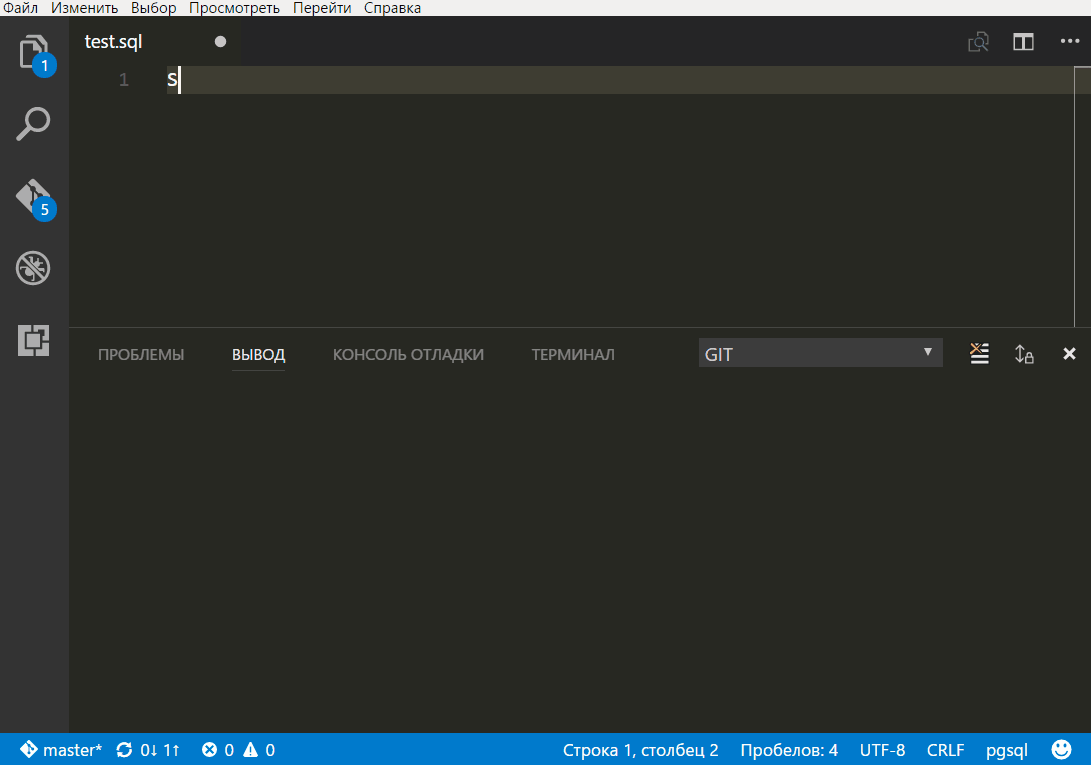1091x765 pixels.
Task: Switch to the ТЕРМИНАЛ tab
Action: click(573, 354)
